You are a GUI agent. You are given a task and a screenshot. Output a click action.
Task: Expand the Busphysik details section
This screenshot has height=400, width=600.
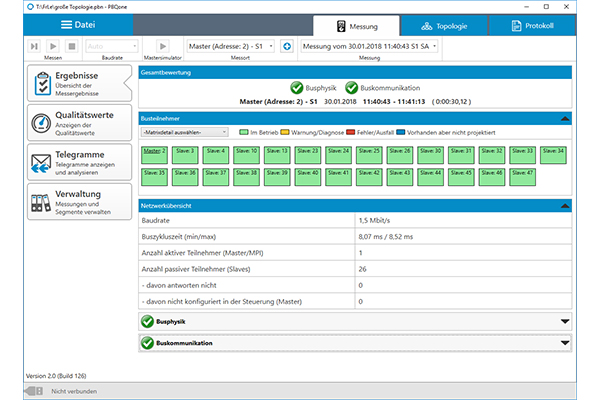pyautogui.click(x=565, y=322)
